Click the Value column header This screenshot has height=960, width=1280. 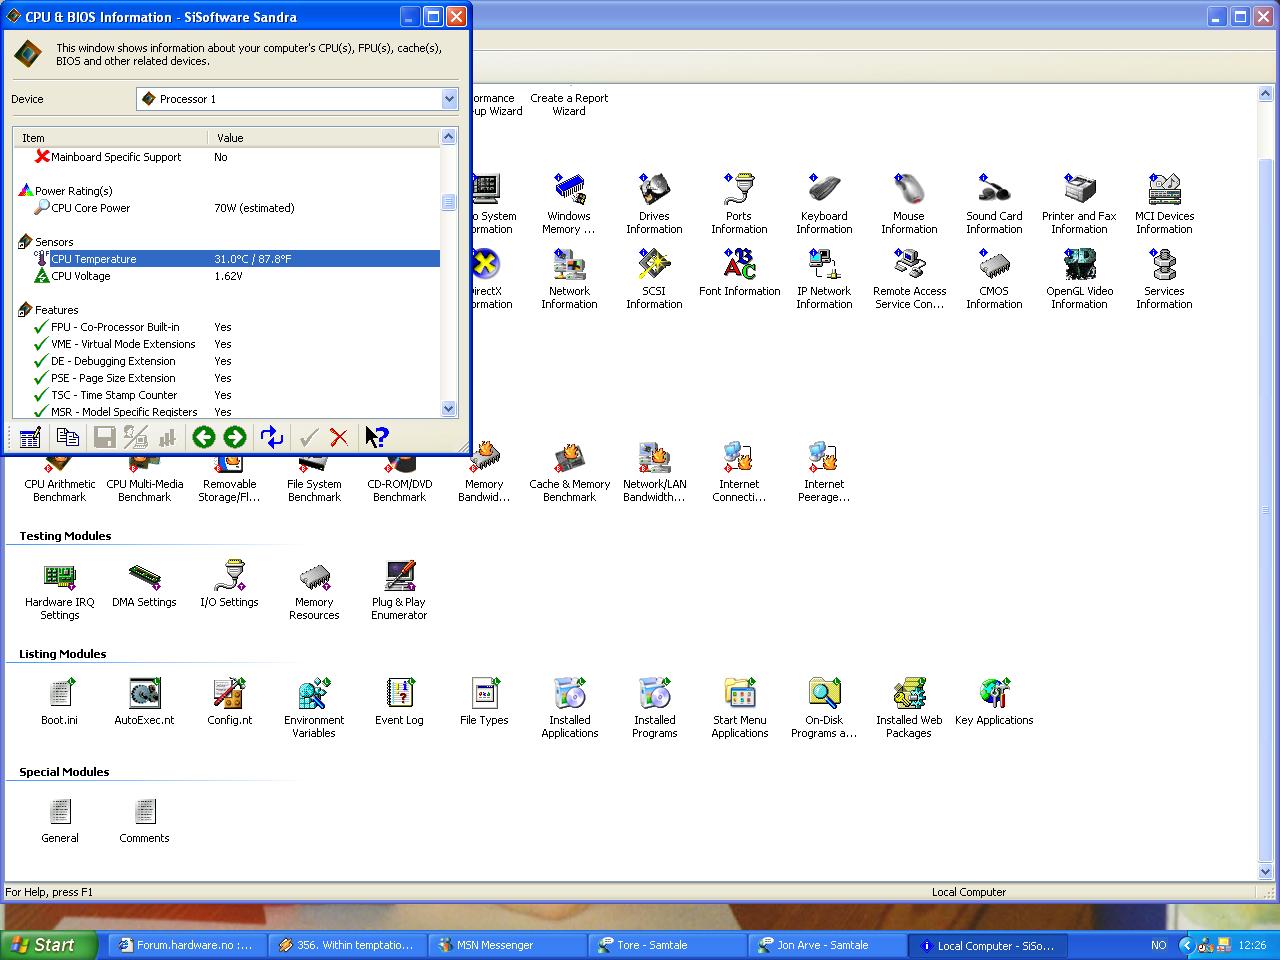[x=323, y=138]
